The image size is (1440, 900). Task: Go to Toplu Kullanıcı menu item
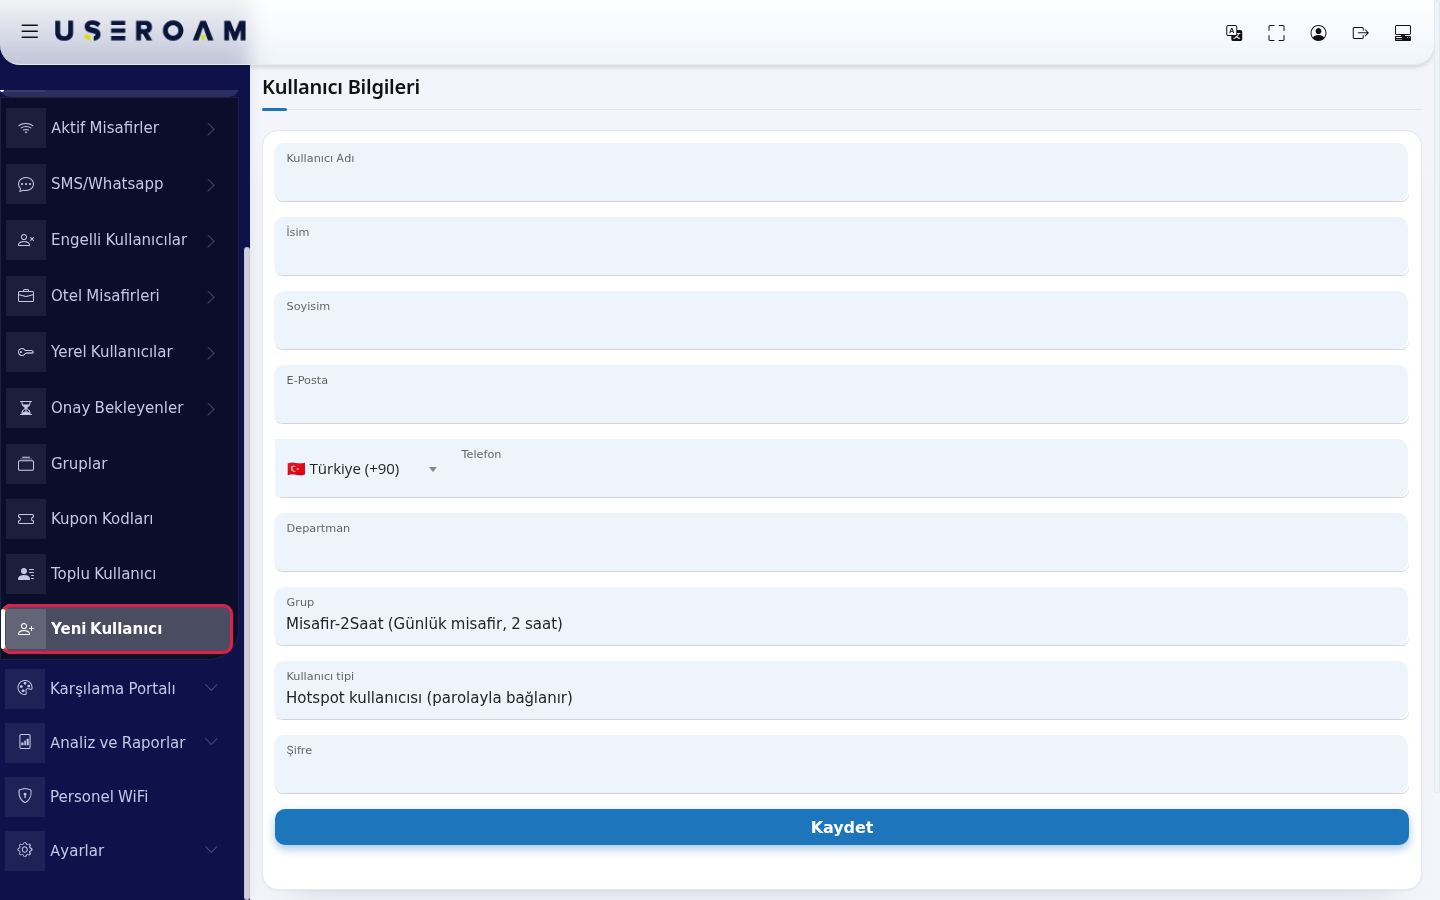[118, 574]
